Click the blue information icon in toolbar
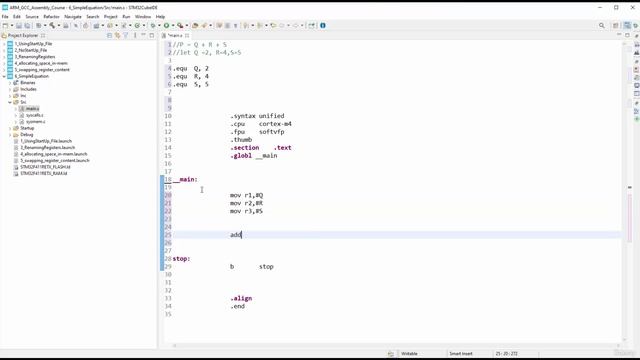Image resolution: width=640 pixels, height=360 pixels. pos(323,25)
